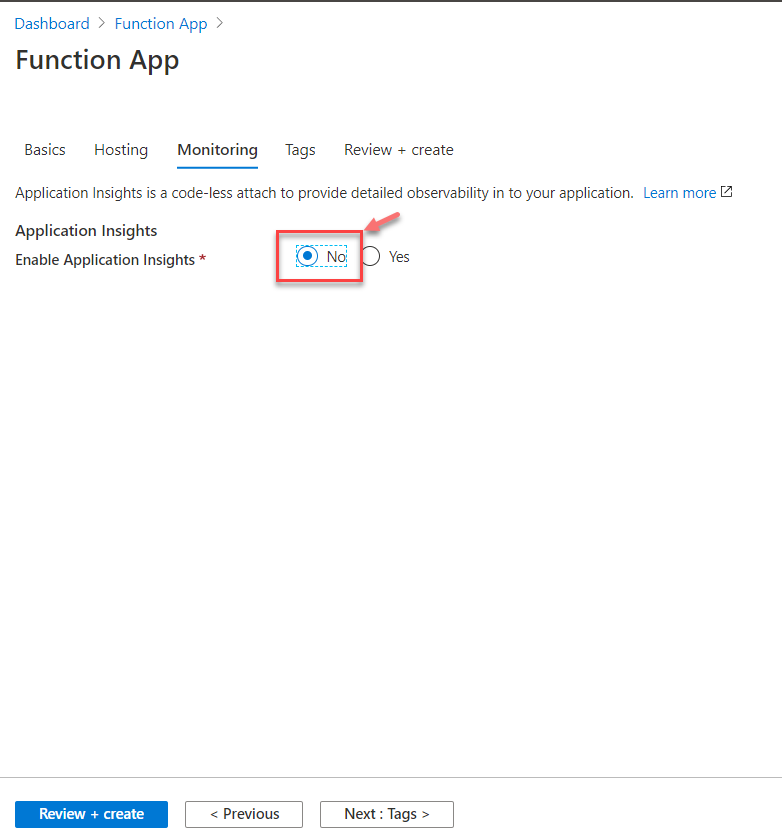The width and height of the screenshot is (782, 840).
Task: Enable Application Insights with Yes option
Action: click(371, 257)
